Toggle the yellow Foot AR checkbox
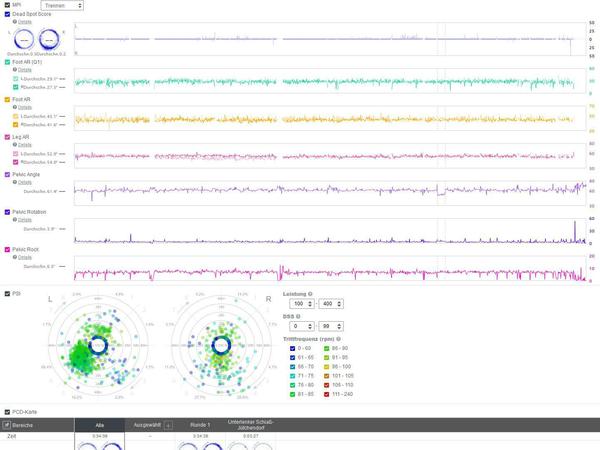 tap(7, 99)
